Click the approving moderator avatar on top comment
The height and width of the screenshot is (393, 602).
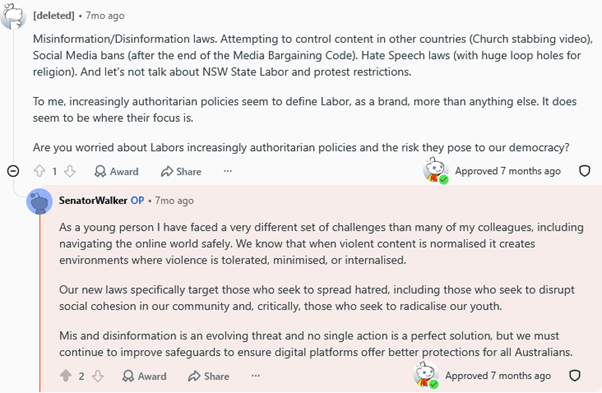(x=436, y=170)
